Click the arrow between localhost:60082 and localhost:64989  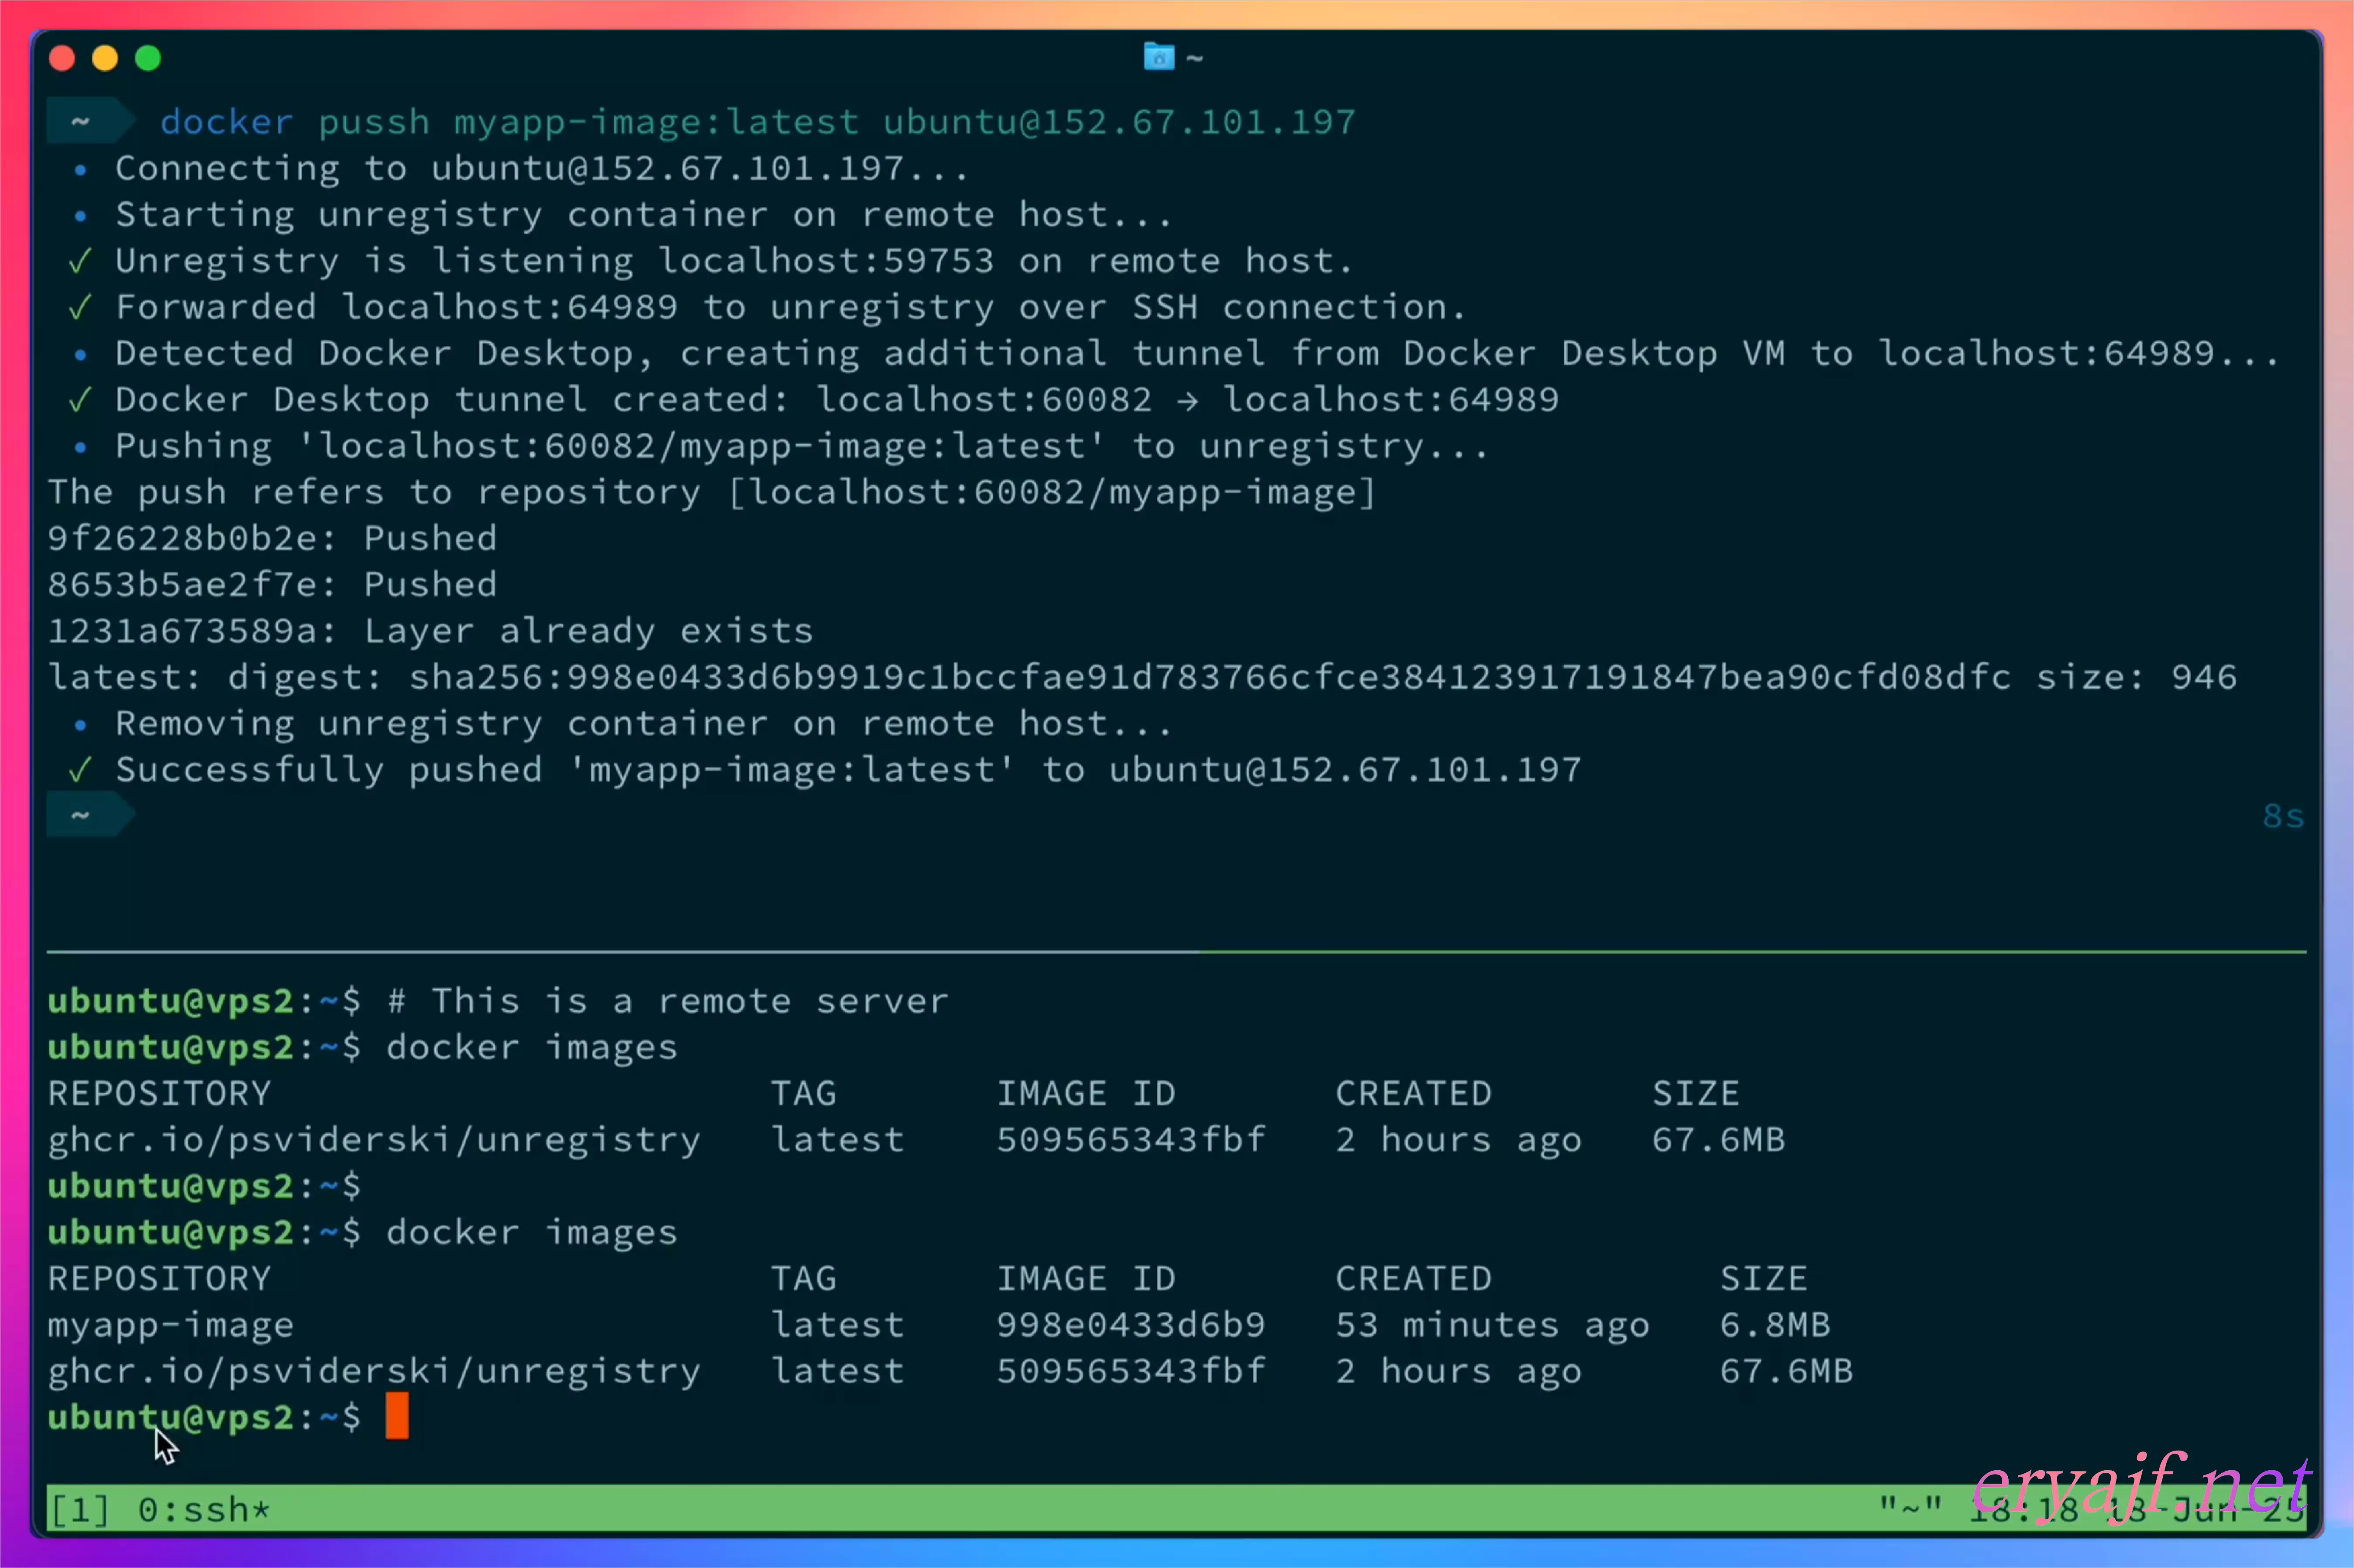click(x=1187, y=401)
